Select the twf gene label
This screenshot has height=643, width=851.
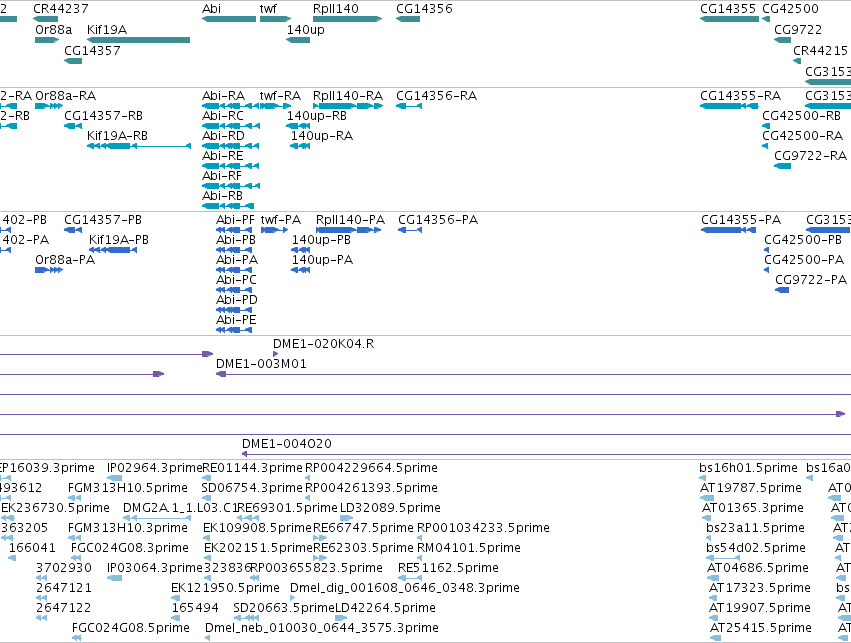pos(268,9)
